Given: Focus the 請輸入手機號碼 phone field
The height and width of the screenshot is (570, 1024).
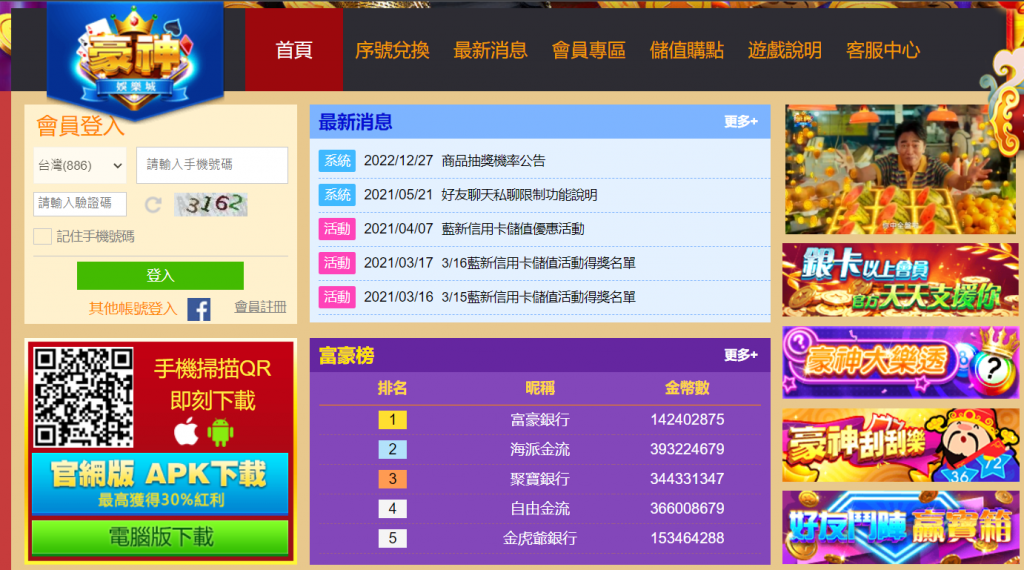Looking at the screenshot, I should point(212,165).
